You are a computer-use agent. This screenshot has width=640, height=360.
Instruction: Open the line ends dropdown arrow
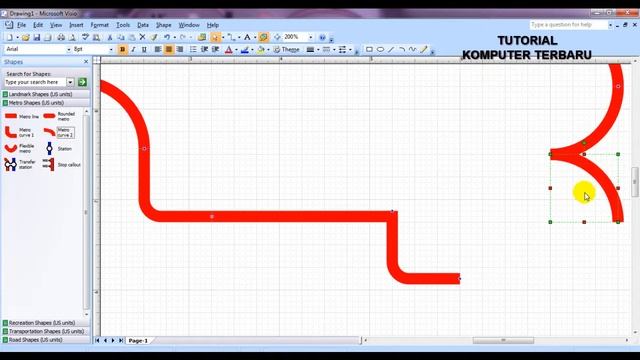(351, 49)
